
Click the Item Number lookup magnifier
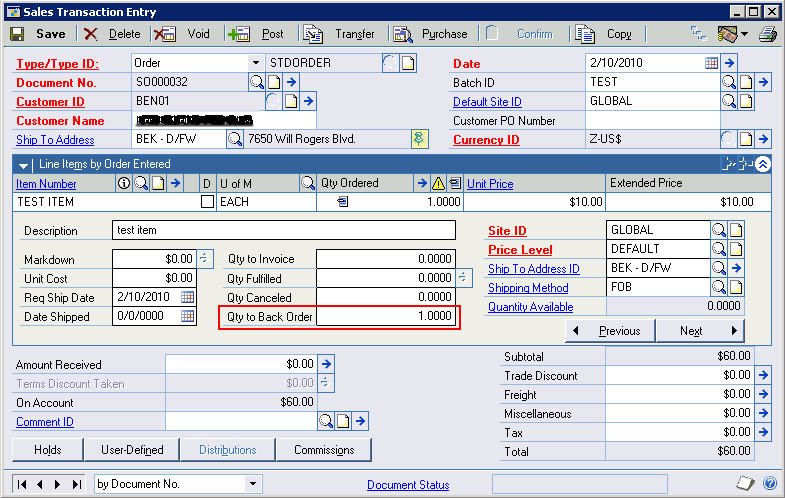pos(141,183)
